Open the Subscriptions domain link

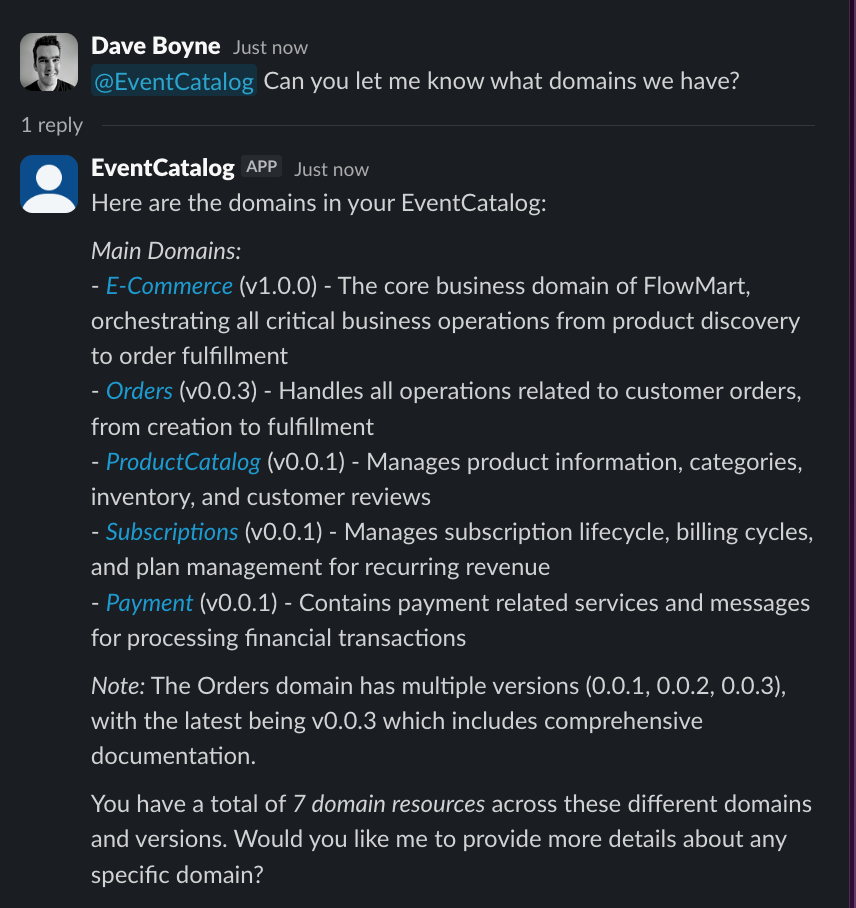171,532
